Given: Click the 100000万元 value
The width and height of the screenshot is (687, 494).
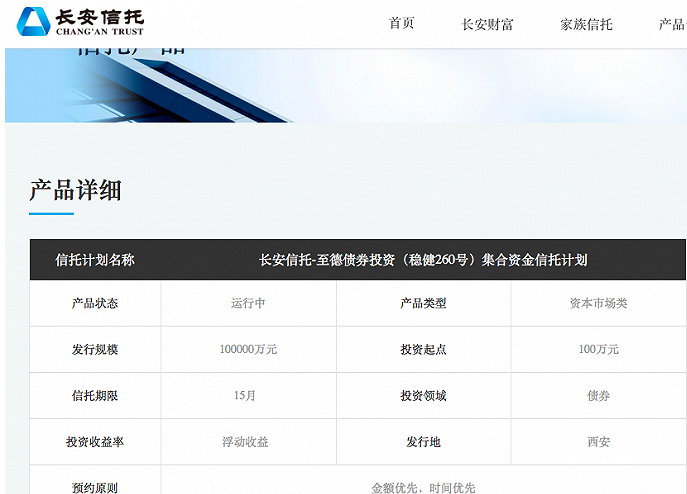Looking at the screenshot, I should [248, 349].
